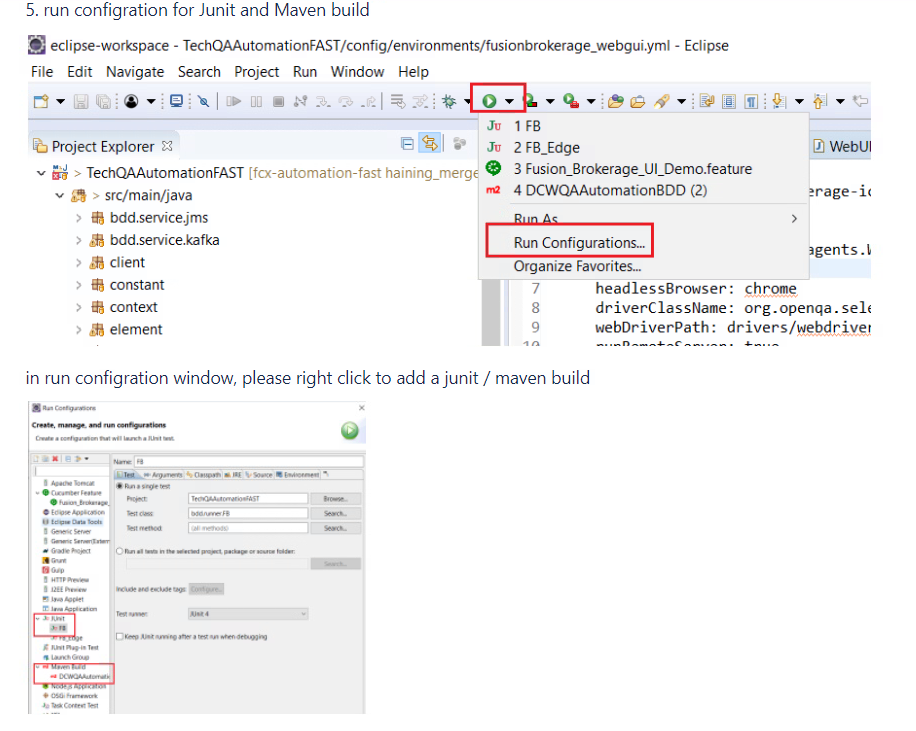
Task: Click the Open Type icon in the toolbar
Action: tap(615, 102)
